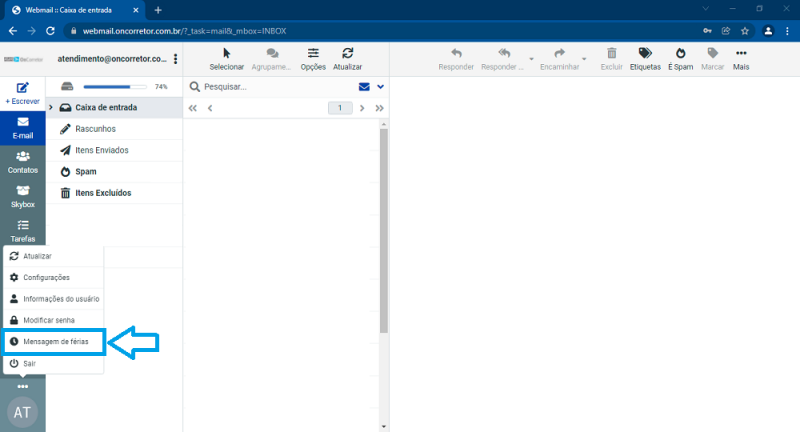Go to first page of messages
800x432 pixels.
coord(192,108)
